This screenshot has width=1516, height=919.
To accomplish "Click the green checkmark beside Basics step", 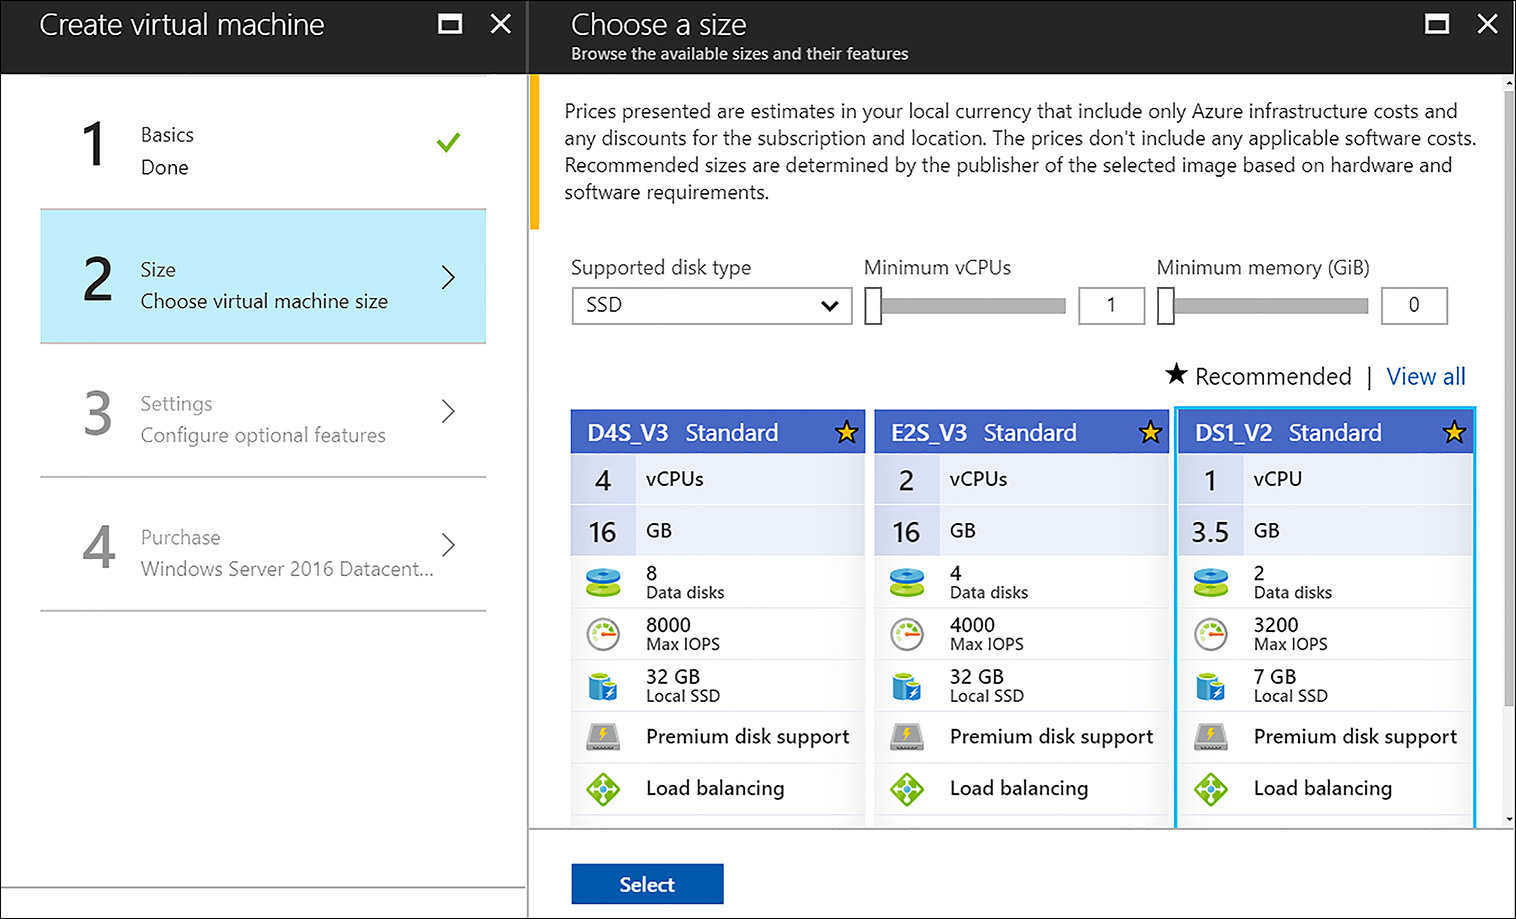I will [448, 143].
